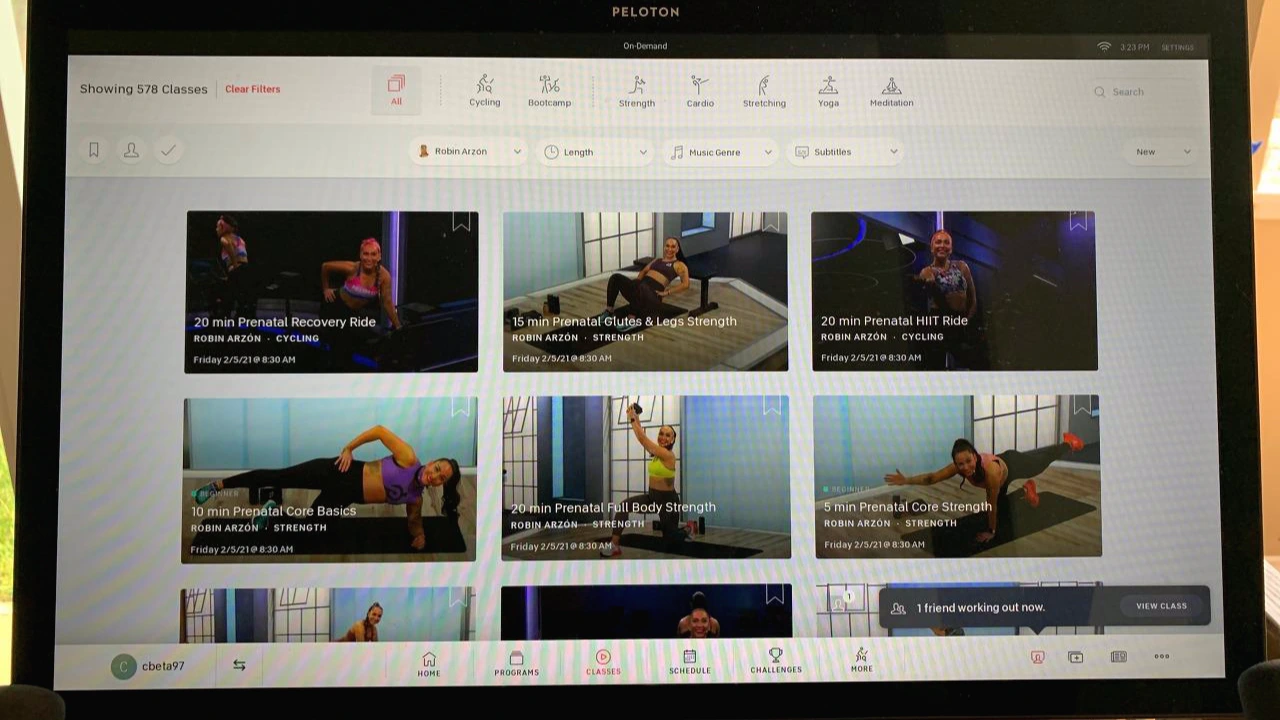Click the 3:23 PM clock

point(1135,47)
